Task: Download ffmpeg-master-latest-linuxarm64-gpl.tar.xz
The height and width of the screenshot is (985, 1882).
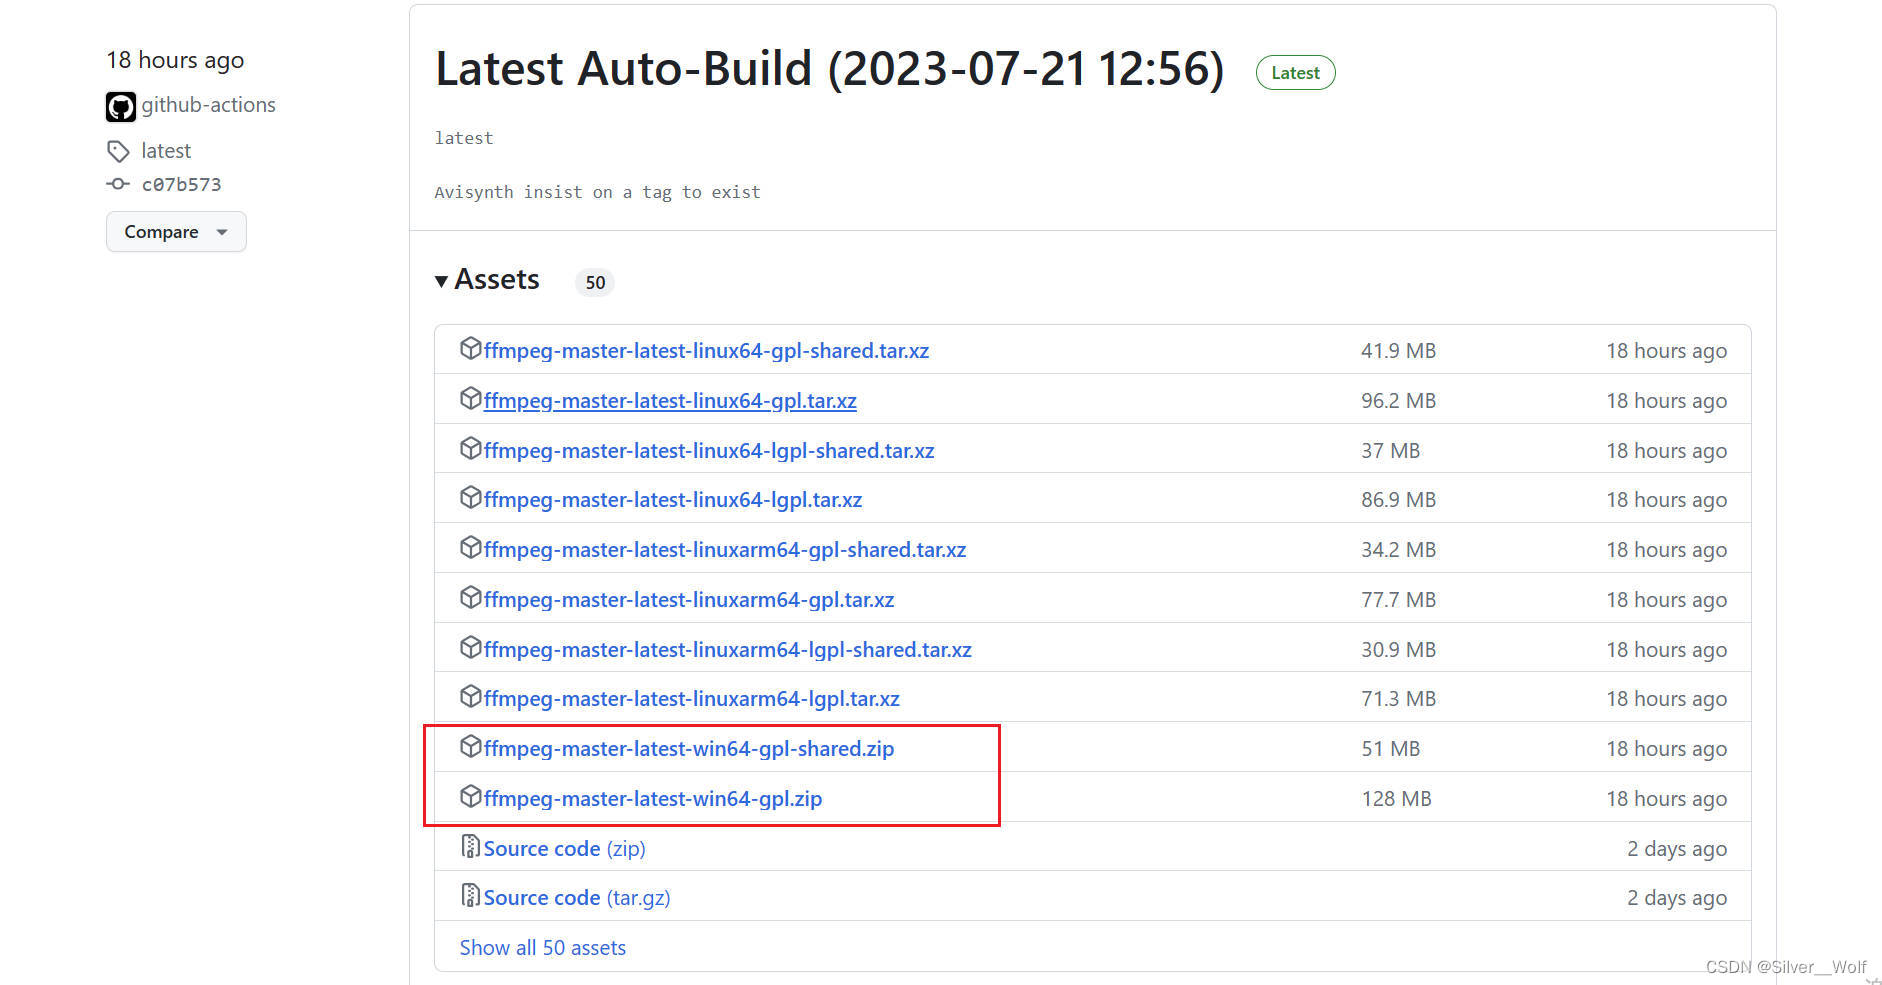Action: point(689,600)
